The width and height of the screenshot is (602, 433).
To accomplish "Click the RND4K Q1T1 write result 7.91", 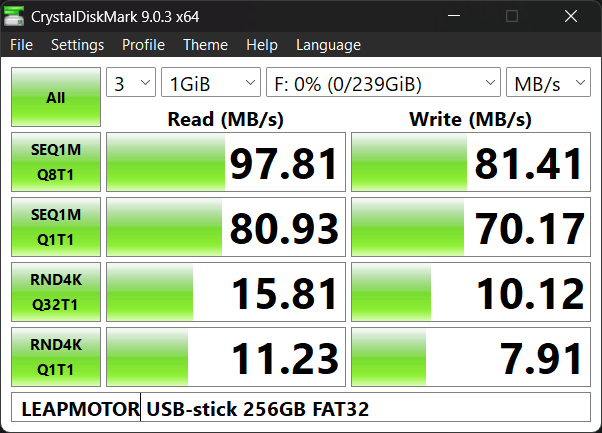I will point(471,357).
